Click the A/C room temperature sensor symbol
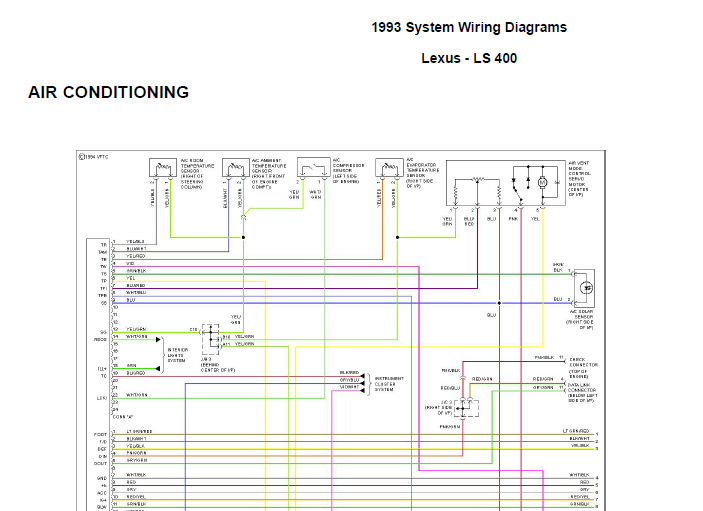 (163, 168)
